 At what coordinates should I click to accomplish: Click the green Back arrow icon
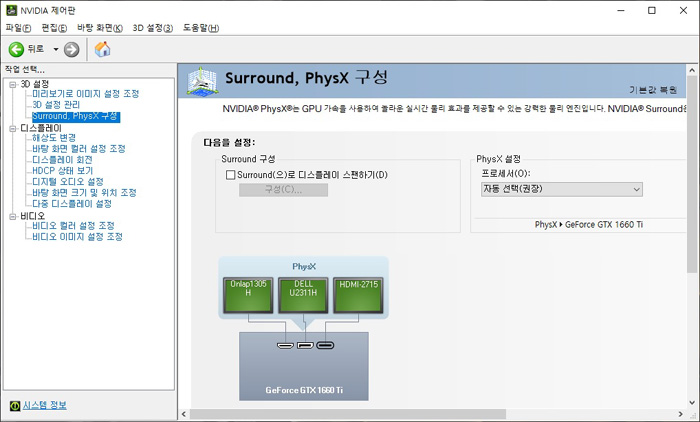point(17,49)
